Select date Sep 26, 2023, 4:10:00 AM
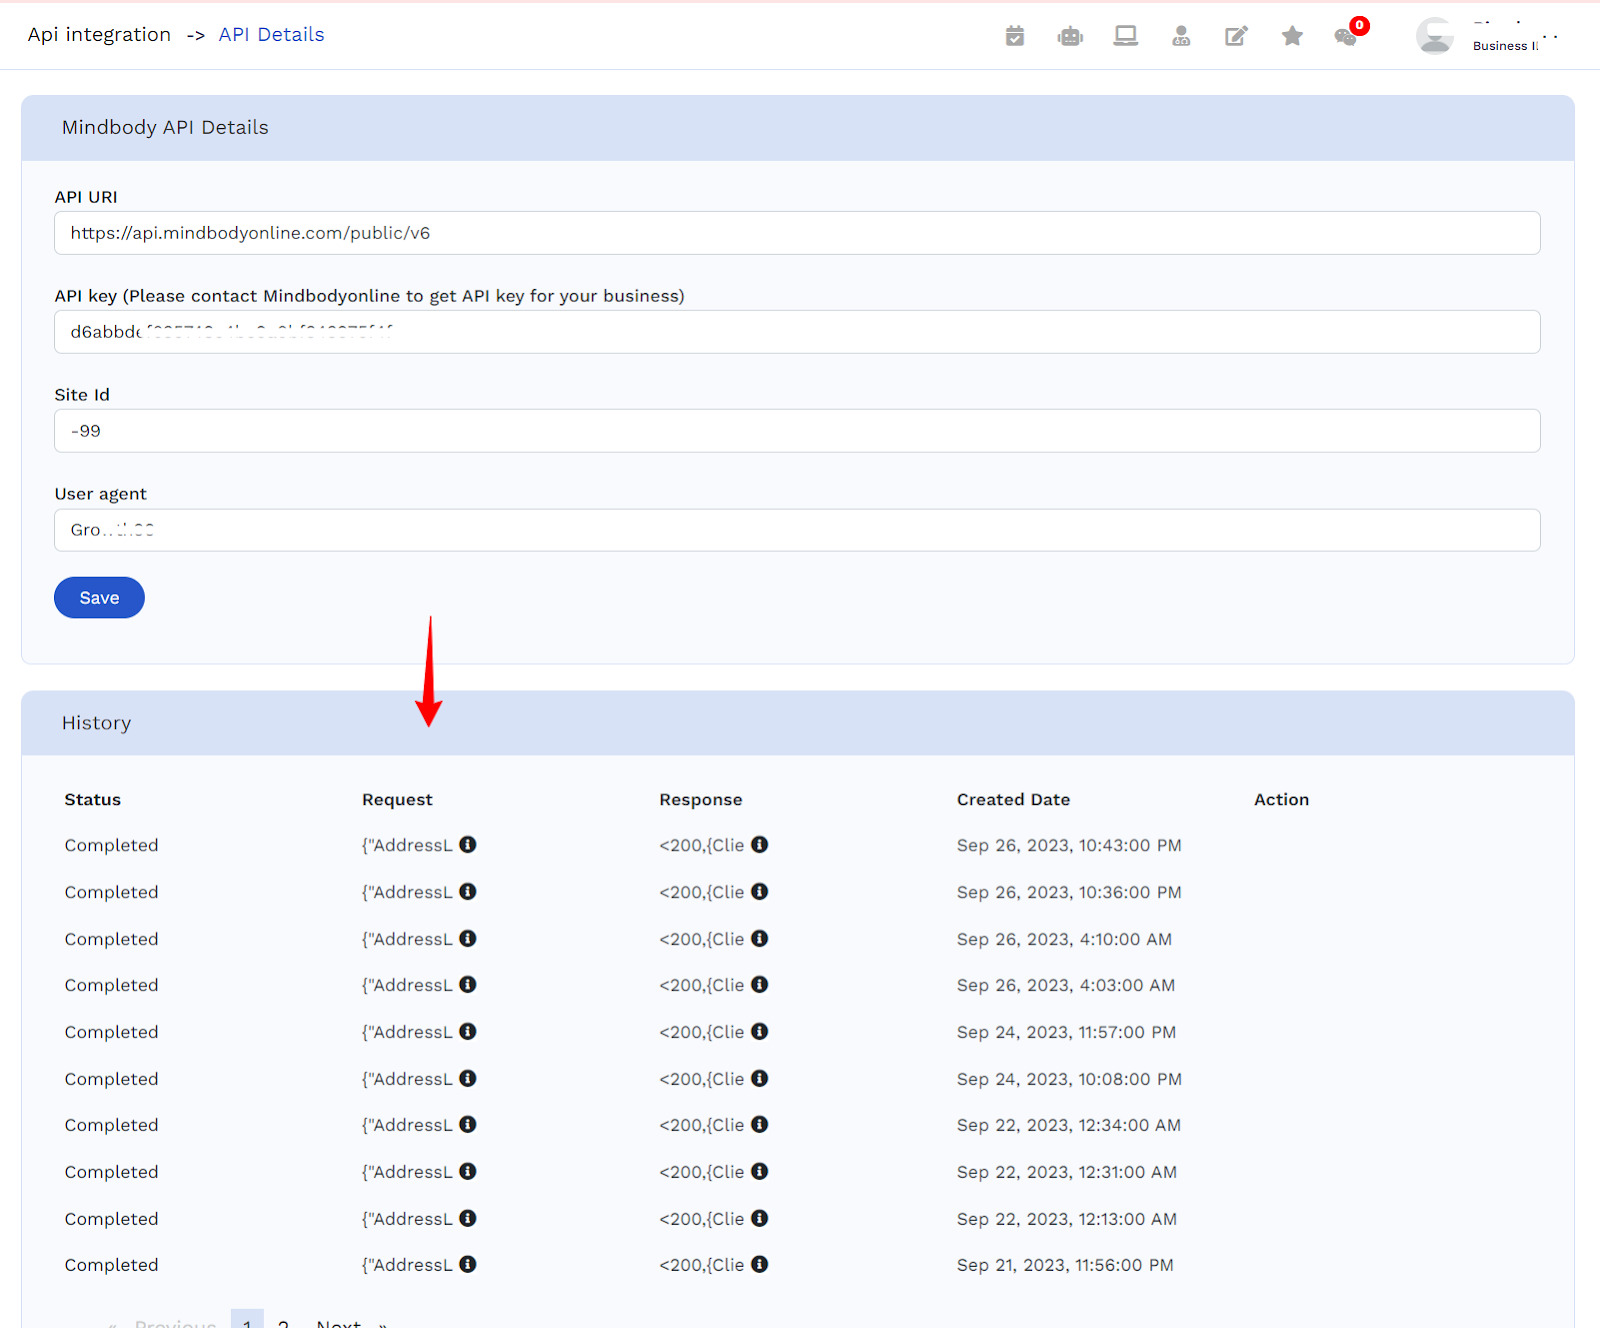Viewport: 1600px width, 1328px height. tap(1064, 940)
